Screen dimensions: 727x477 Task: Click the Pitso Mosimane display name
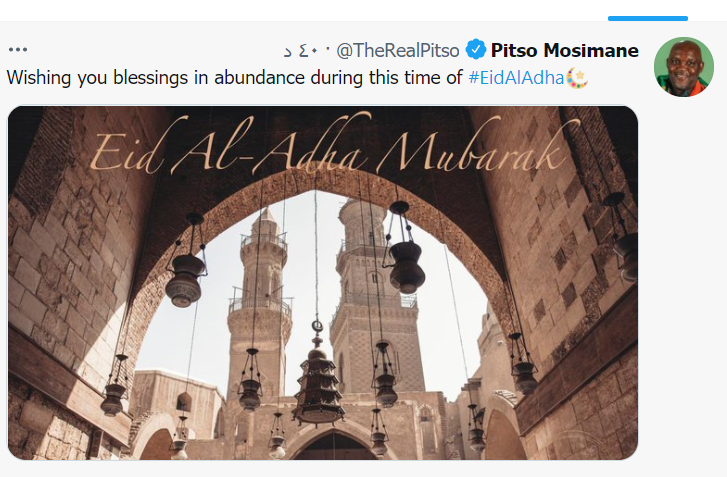pyautogui.click(x=564, y=50)
